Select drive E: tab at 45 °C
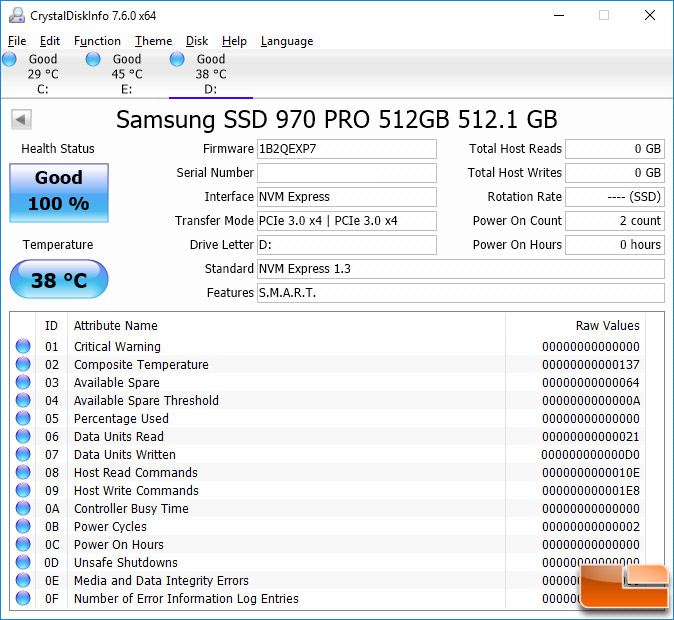The image size is (674, 620). (126, 74)
